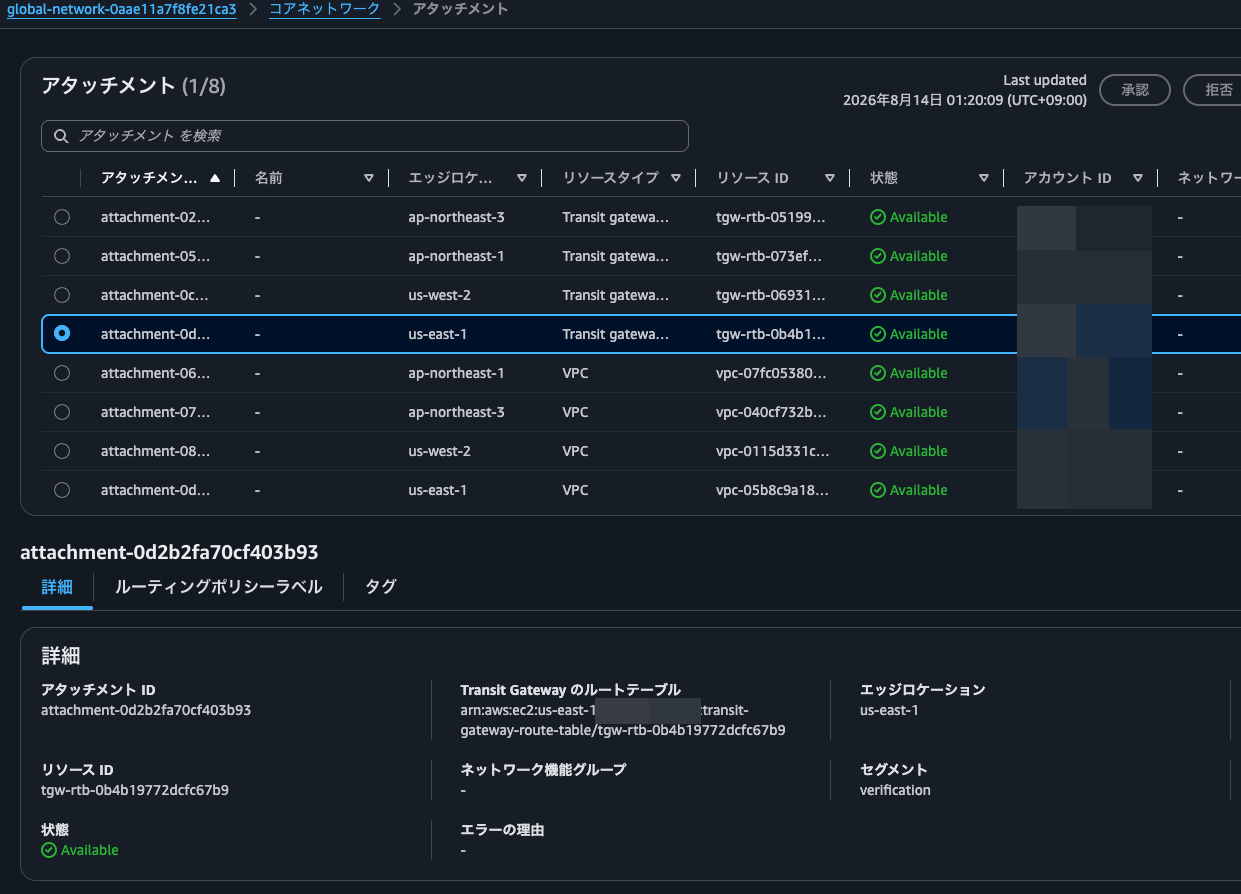Open the アカウント ID column filter arrow

(x=1138, y=178)
